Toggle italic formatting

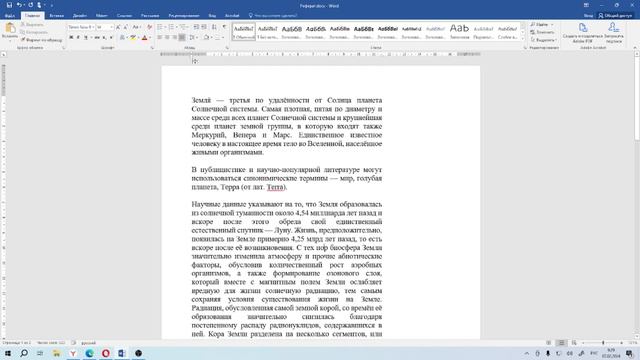(x=78, y=38)
